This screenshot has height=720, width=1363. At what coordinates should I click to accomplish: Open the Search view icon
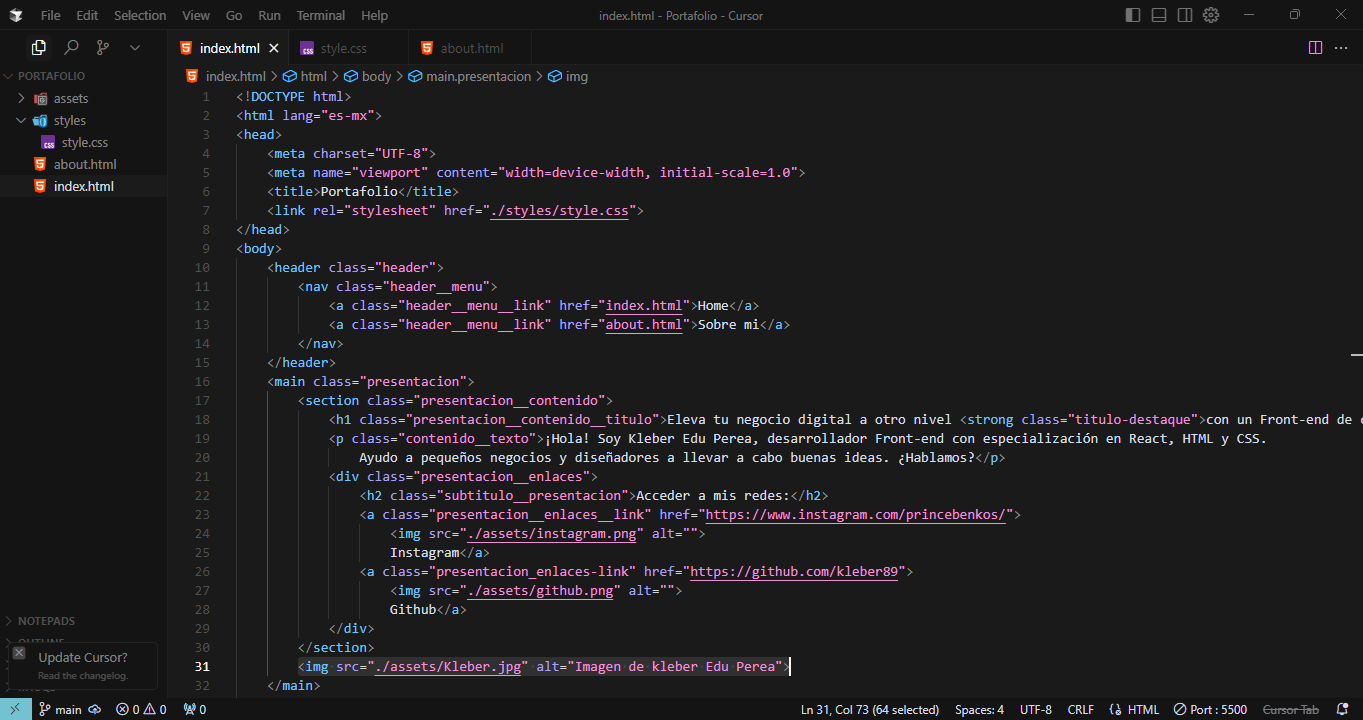[x=71, y=47]
